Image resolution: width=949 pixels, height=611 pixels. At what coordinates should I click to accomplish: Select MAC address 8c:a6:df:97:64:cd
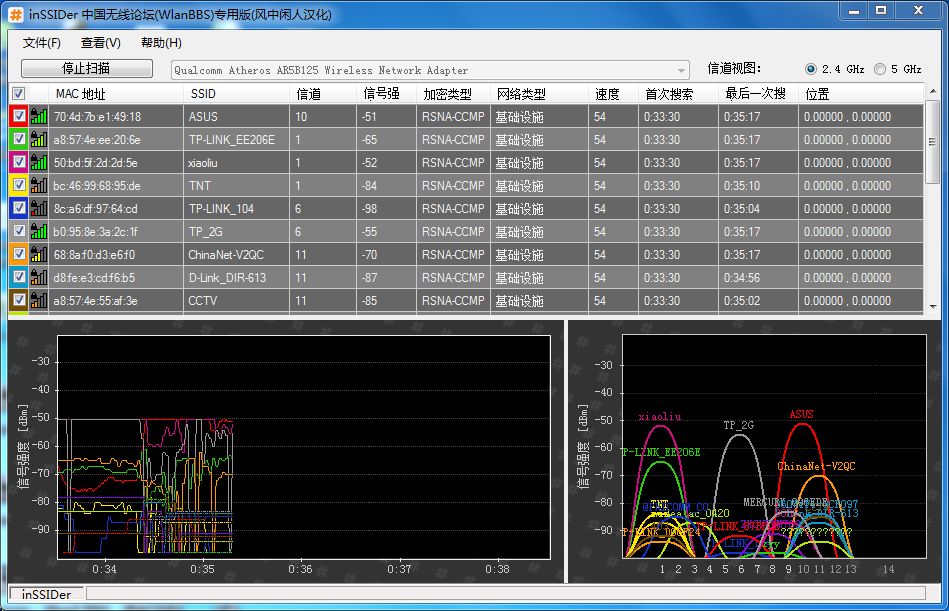pos(96,209)
